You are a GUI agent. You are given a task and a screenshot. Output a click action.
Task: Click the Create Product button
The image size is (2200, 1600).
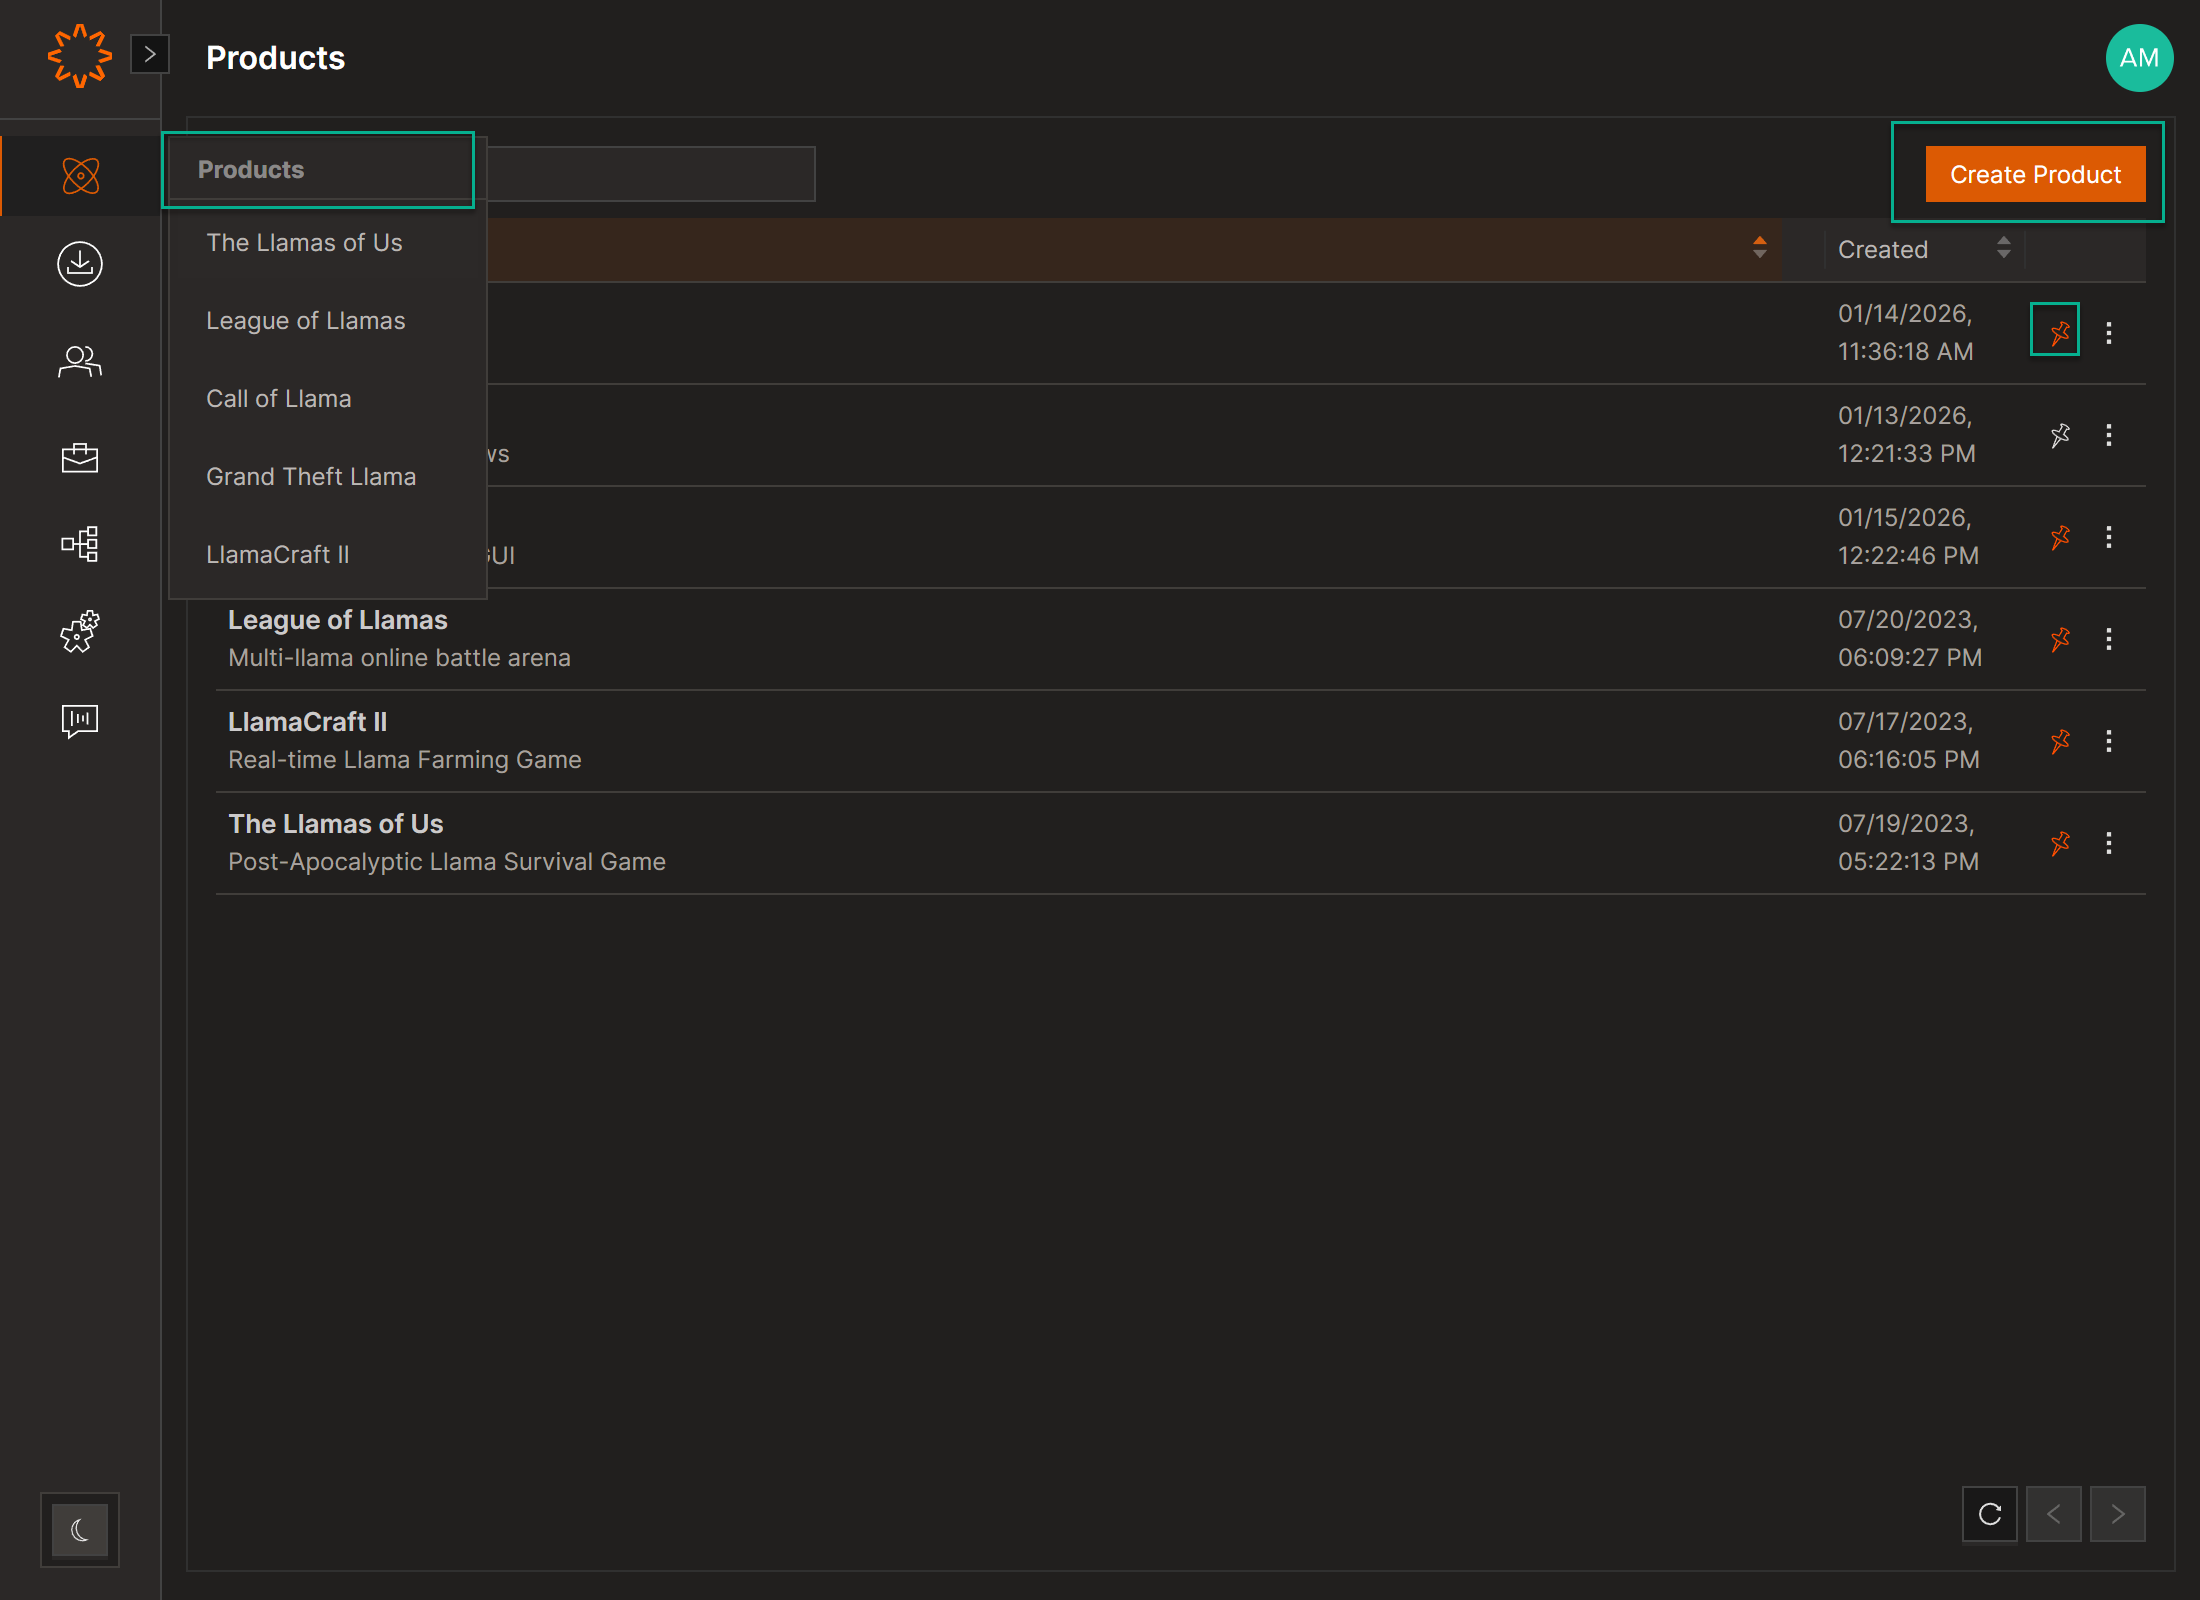point(2035,174)
